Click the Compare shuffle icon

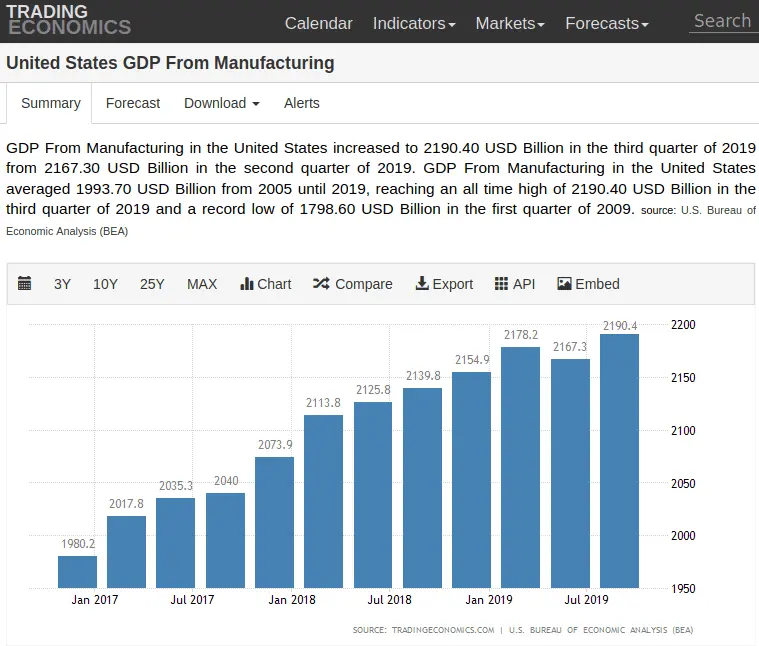point(321,284)
